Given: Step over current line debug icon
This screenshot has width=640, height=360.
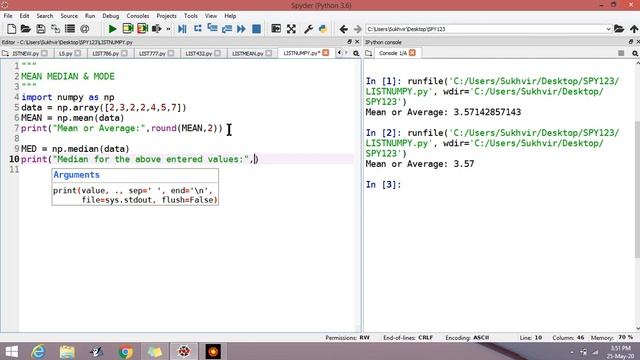Looking at the screenshot, I should coord(198,29).
